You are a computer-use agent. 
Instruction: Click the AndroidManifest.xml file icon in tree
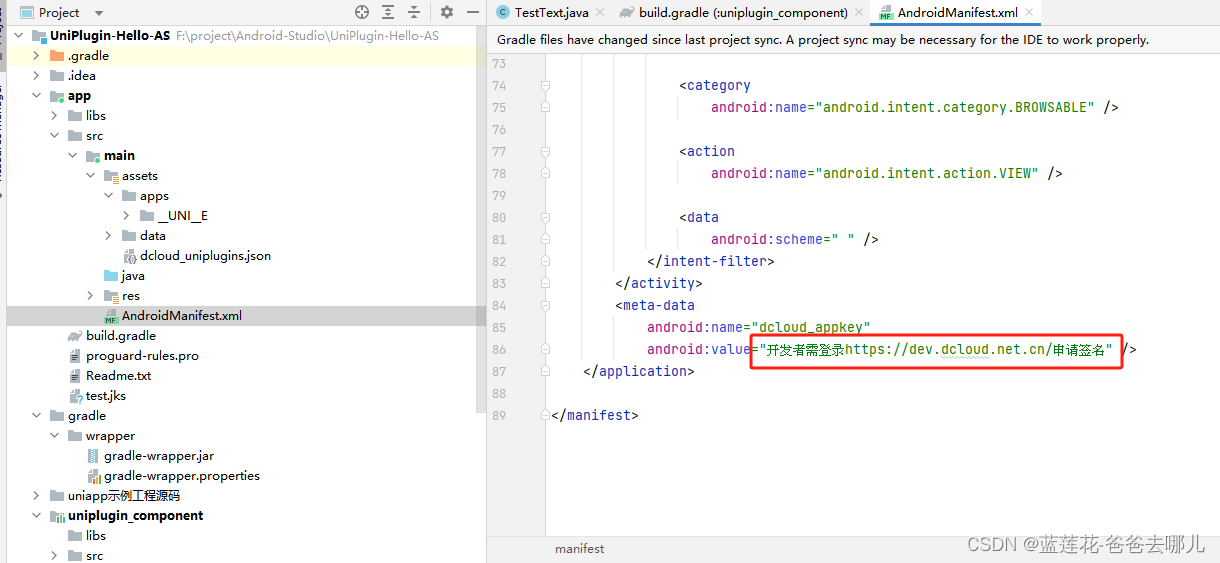[111, 316]
